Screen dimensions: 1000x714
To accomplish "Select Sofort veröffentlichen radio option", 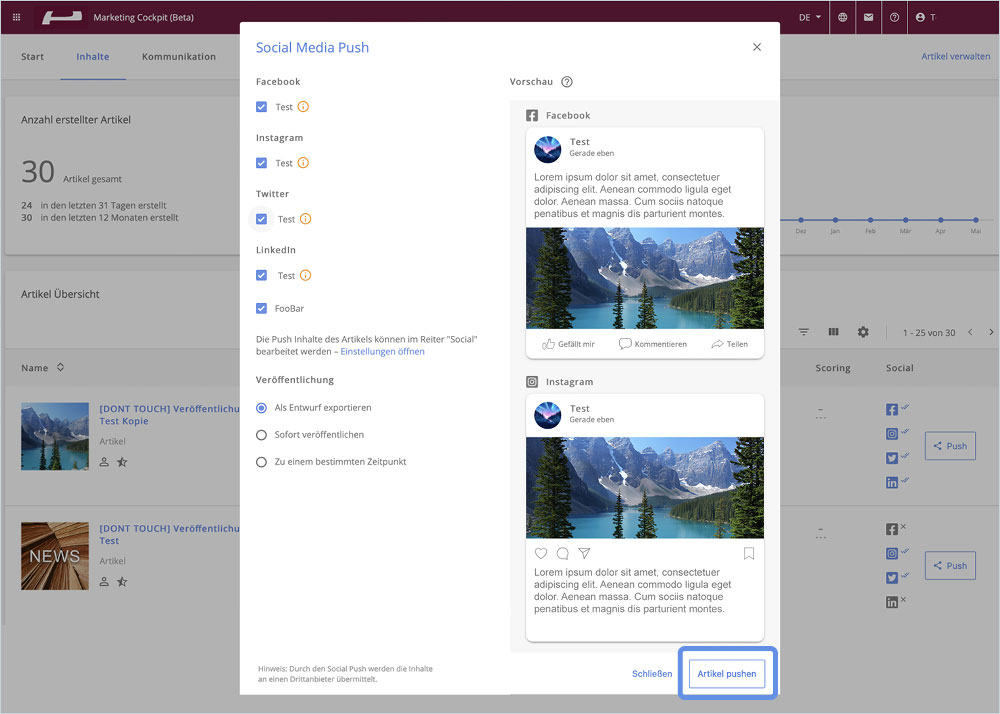I will point(261,435).
